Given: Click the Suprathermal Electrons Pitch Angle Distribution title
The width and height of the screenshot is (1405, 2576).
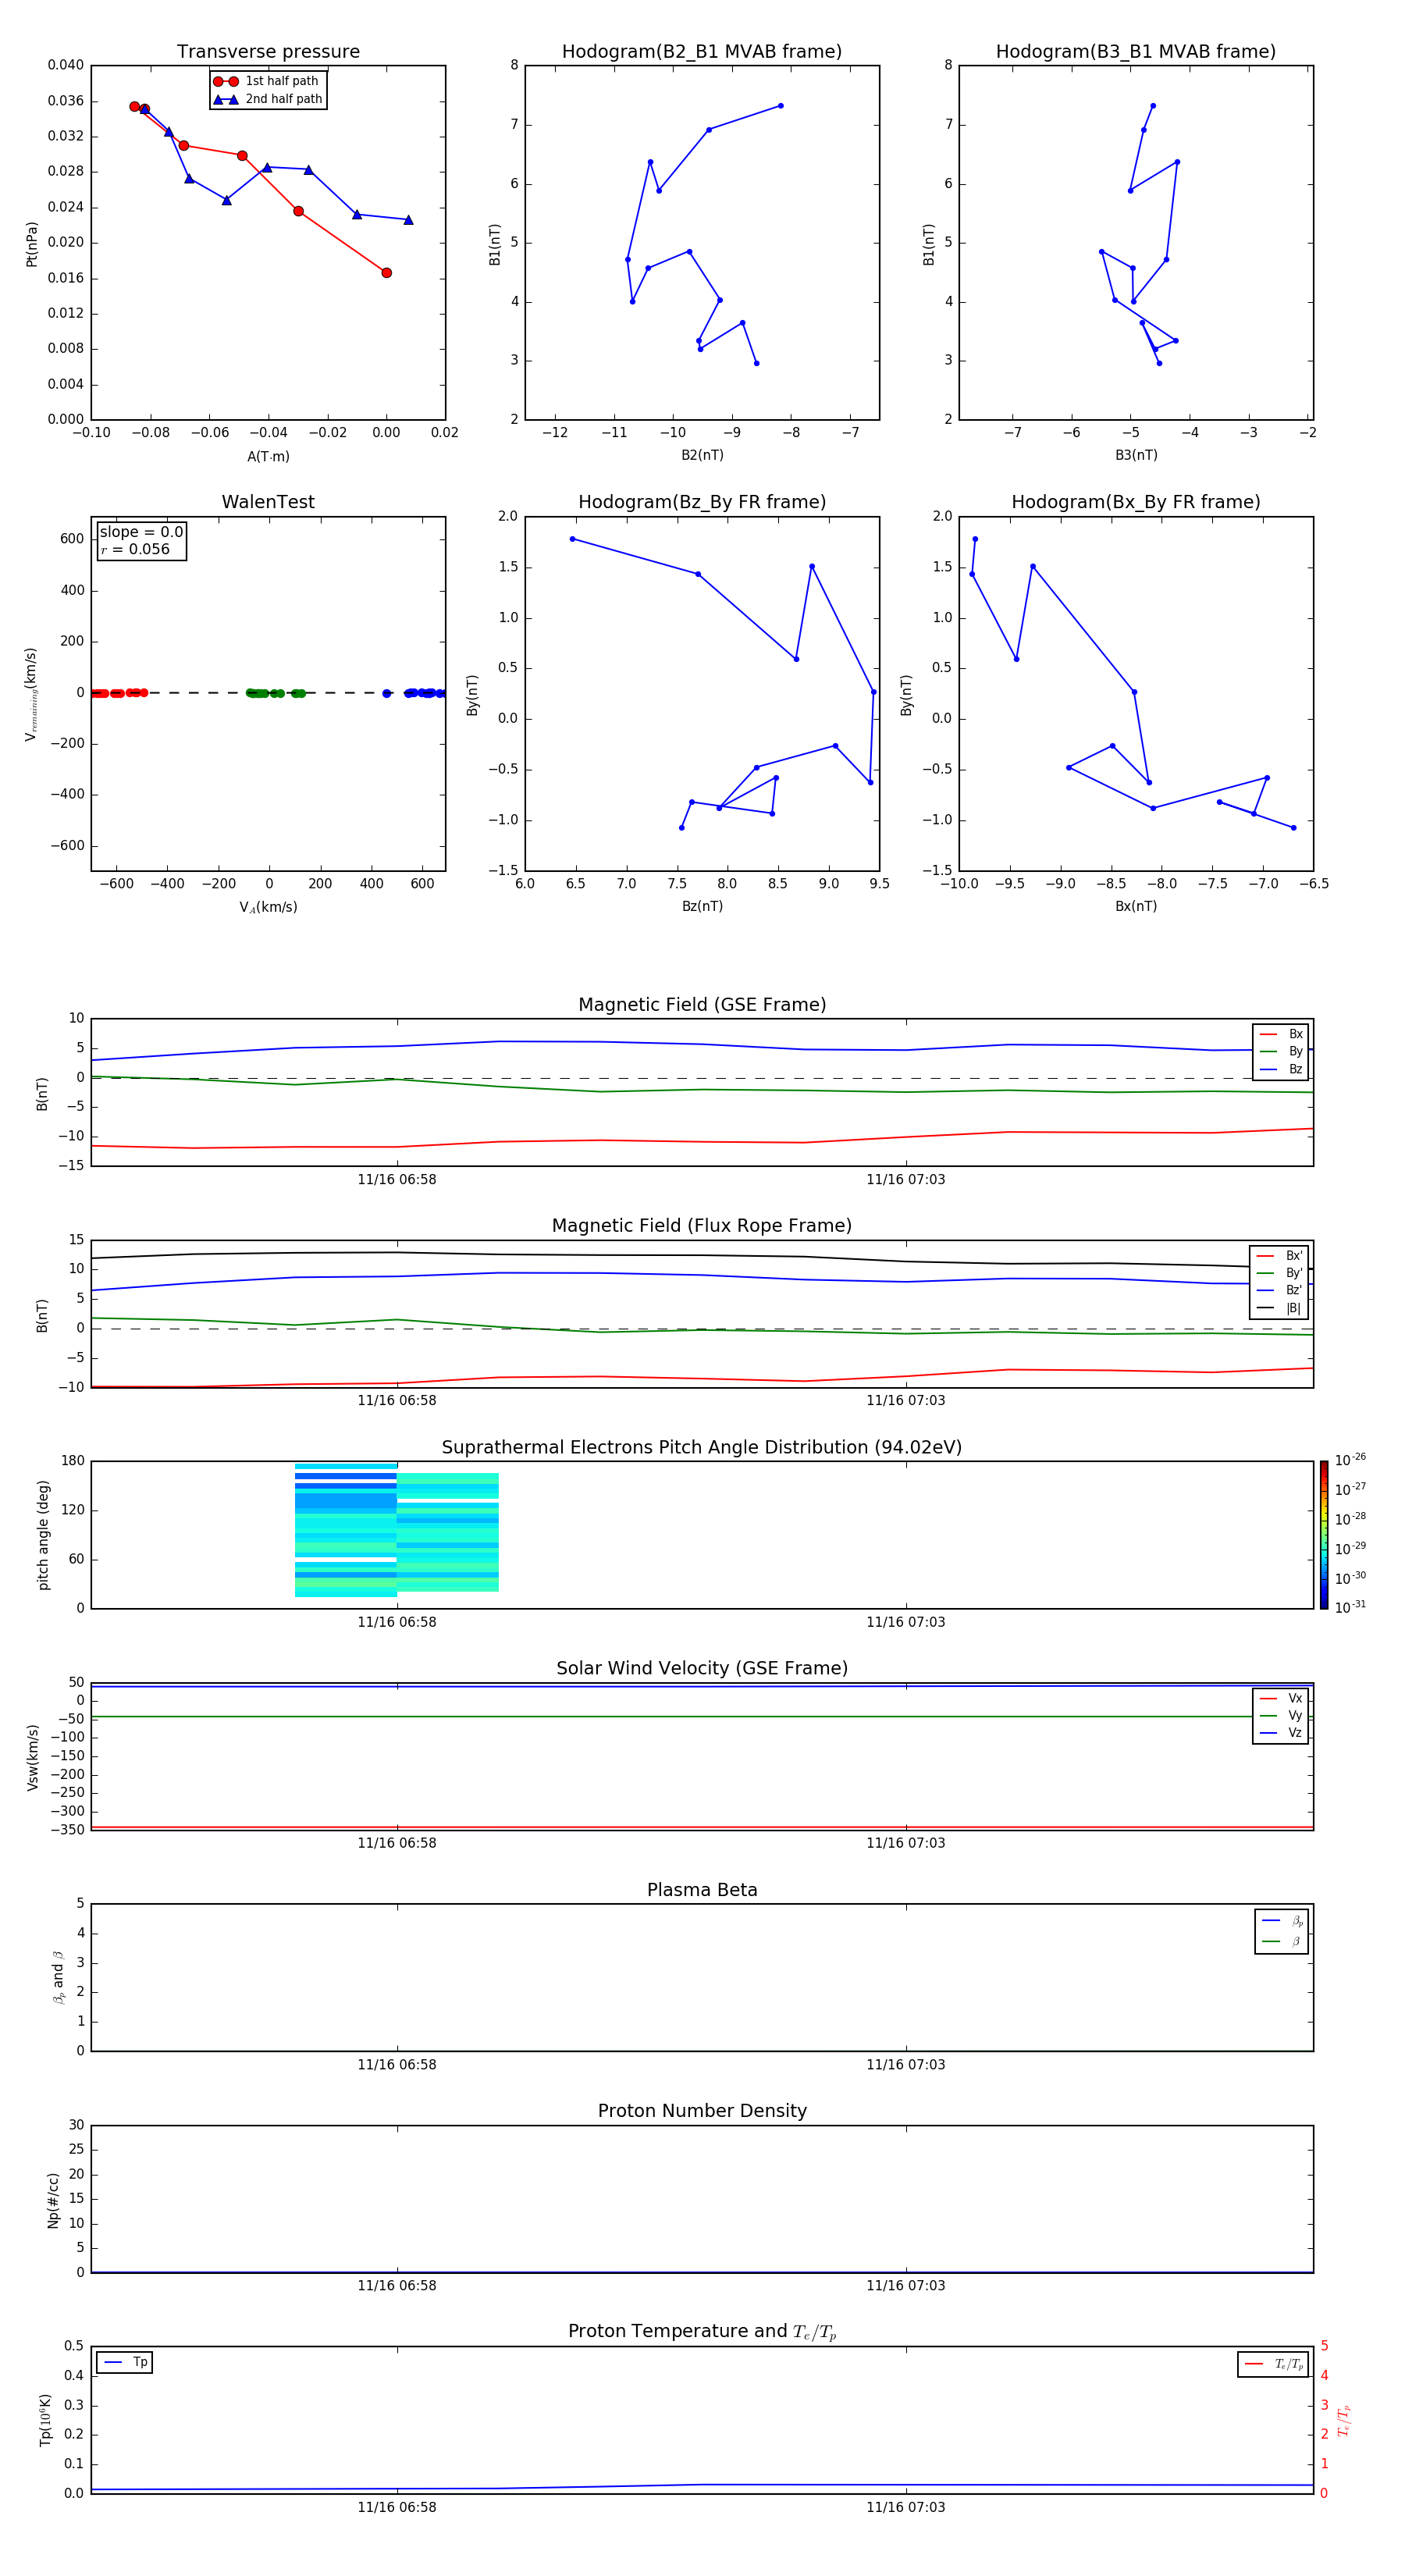Looking at the screenshot, I should pyautogui.click(x=702, y=1448).
